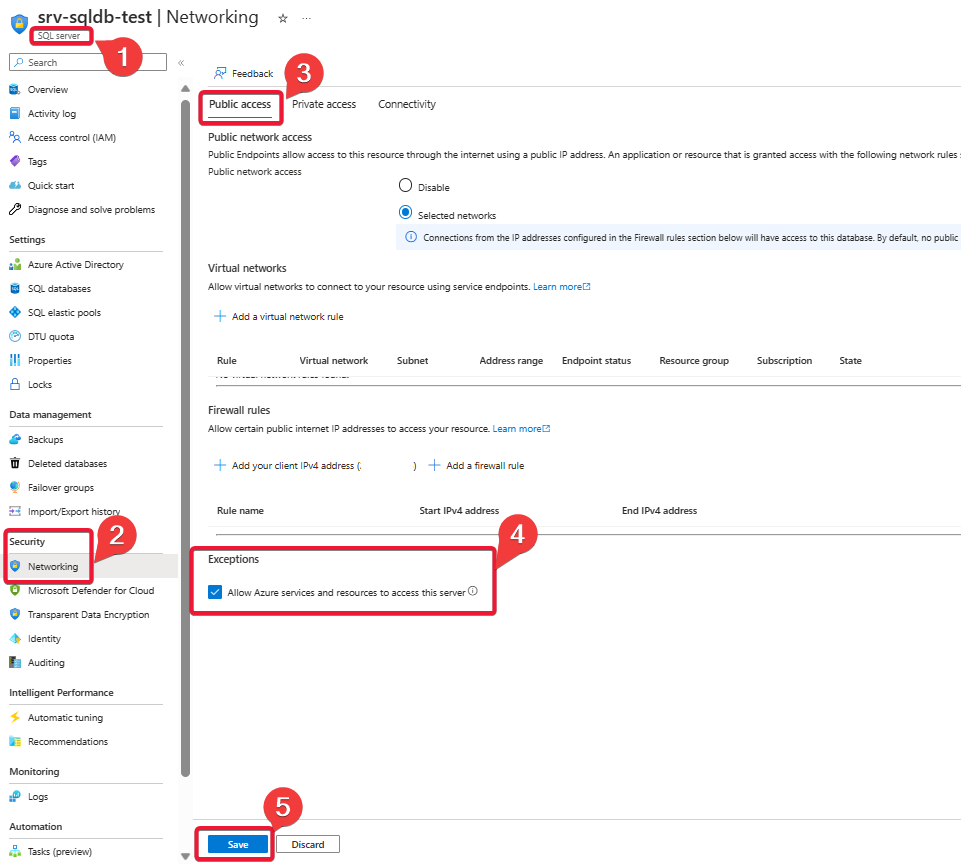Click the Azure Active Directory icon
This screenshot has height=864, width=961.
point(15,265)
